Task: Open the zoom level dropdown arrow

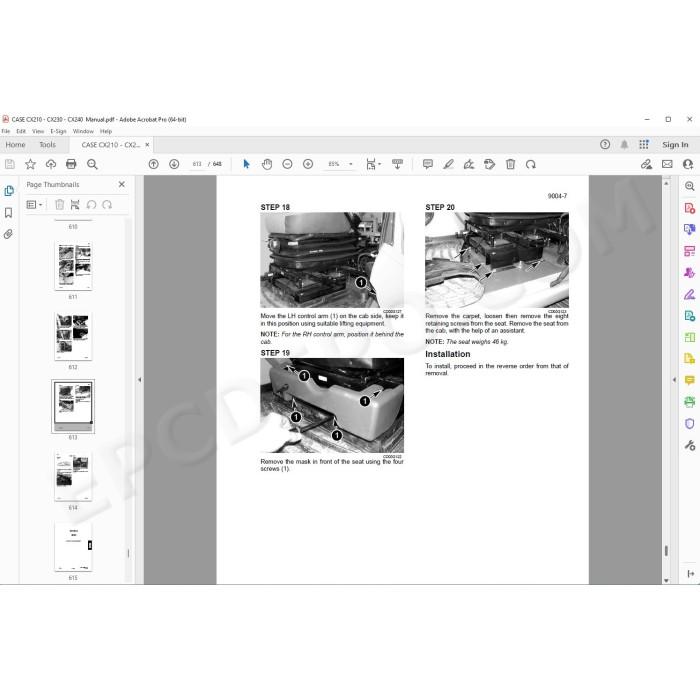Action: coord(351,164)
